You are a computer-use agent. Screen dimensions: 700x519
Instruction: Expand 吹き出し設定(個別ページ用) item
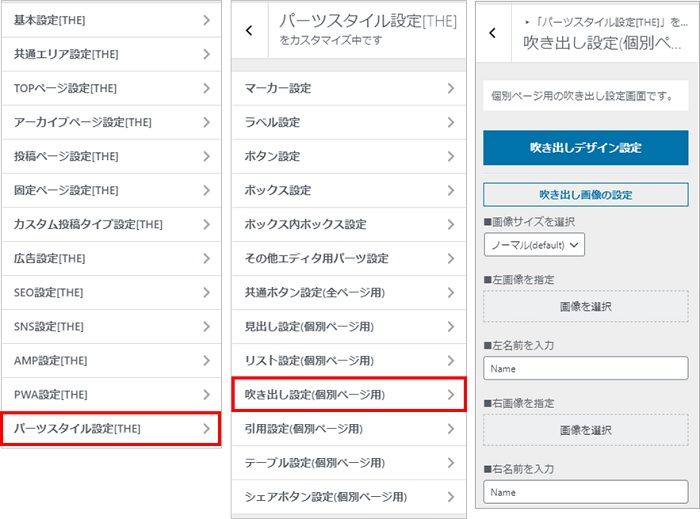click(x=349, y=395)
